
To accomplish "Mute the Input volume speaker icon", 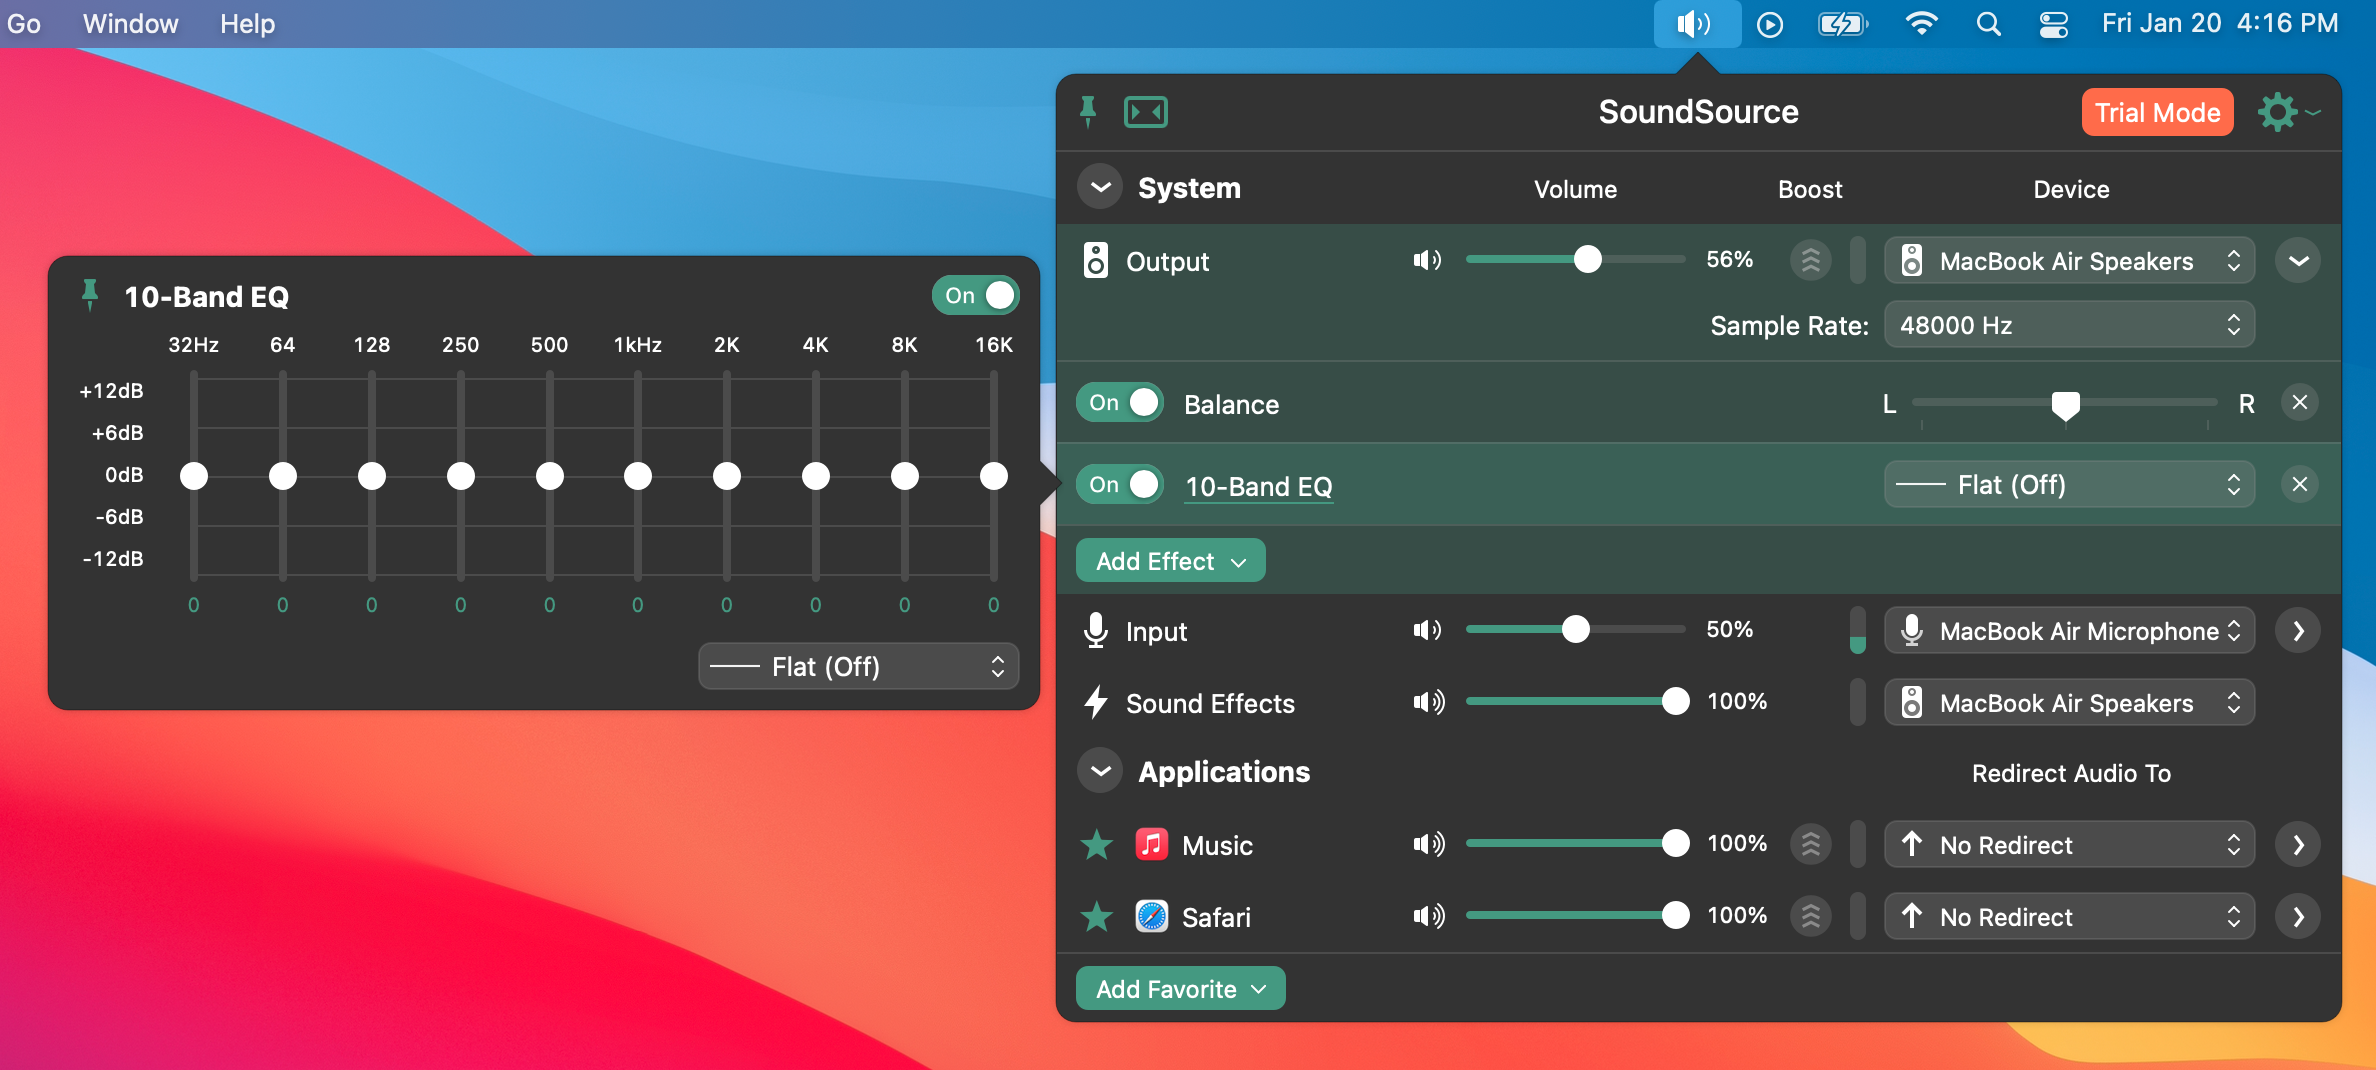I will [1427, 630].
